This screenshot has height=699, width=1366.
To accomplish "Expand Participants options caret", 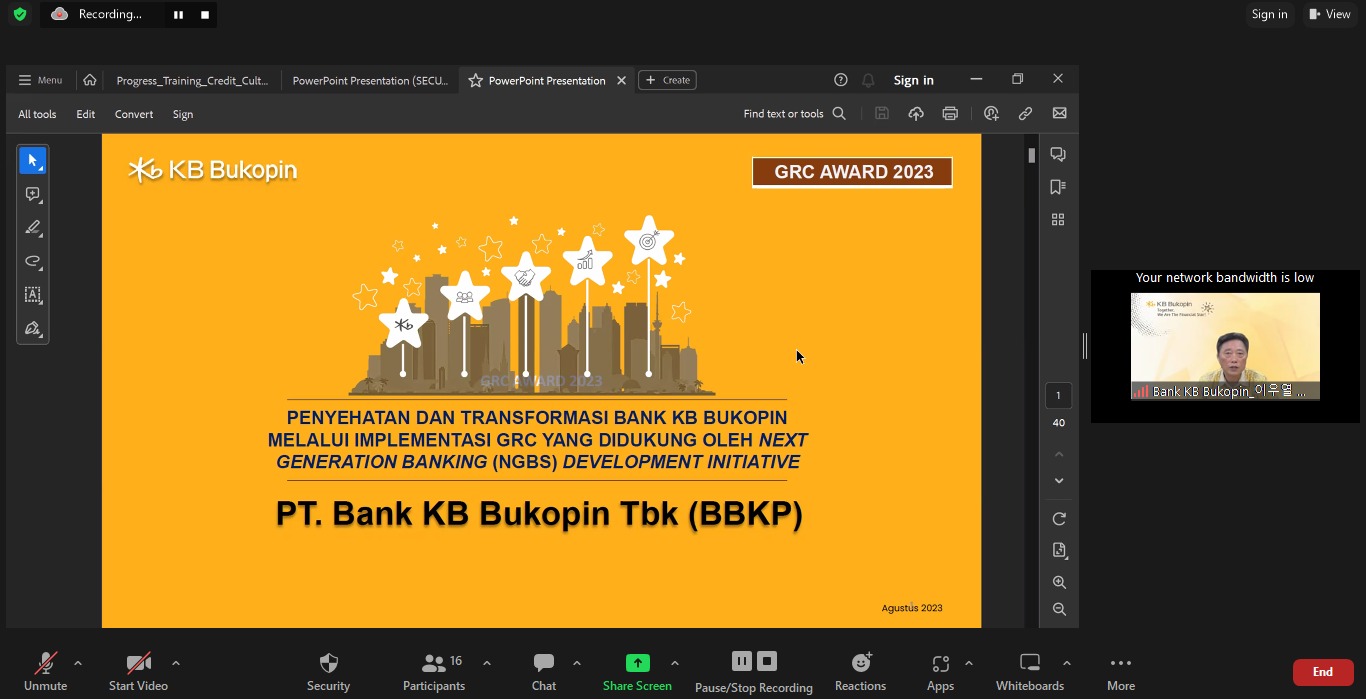I will point(487,663).
